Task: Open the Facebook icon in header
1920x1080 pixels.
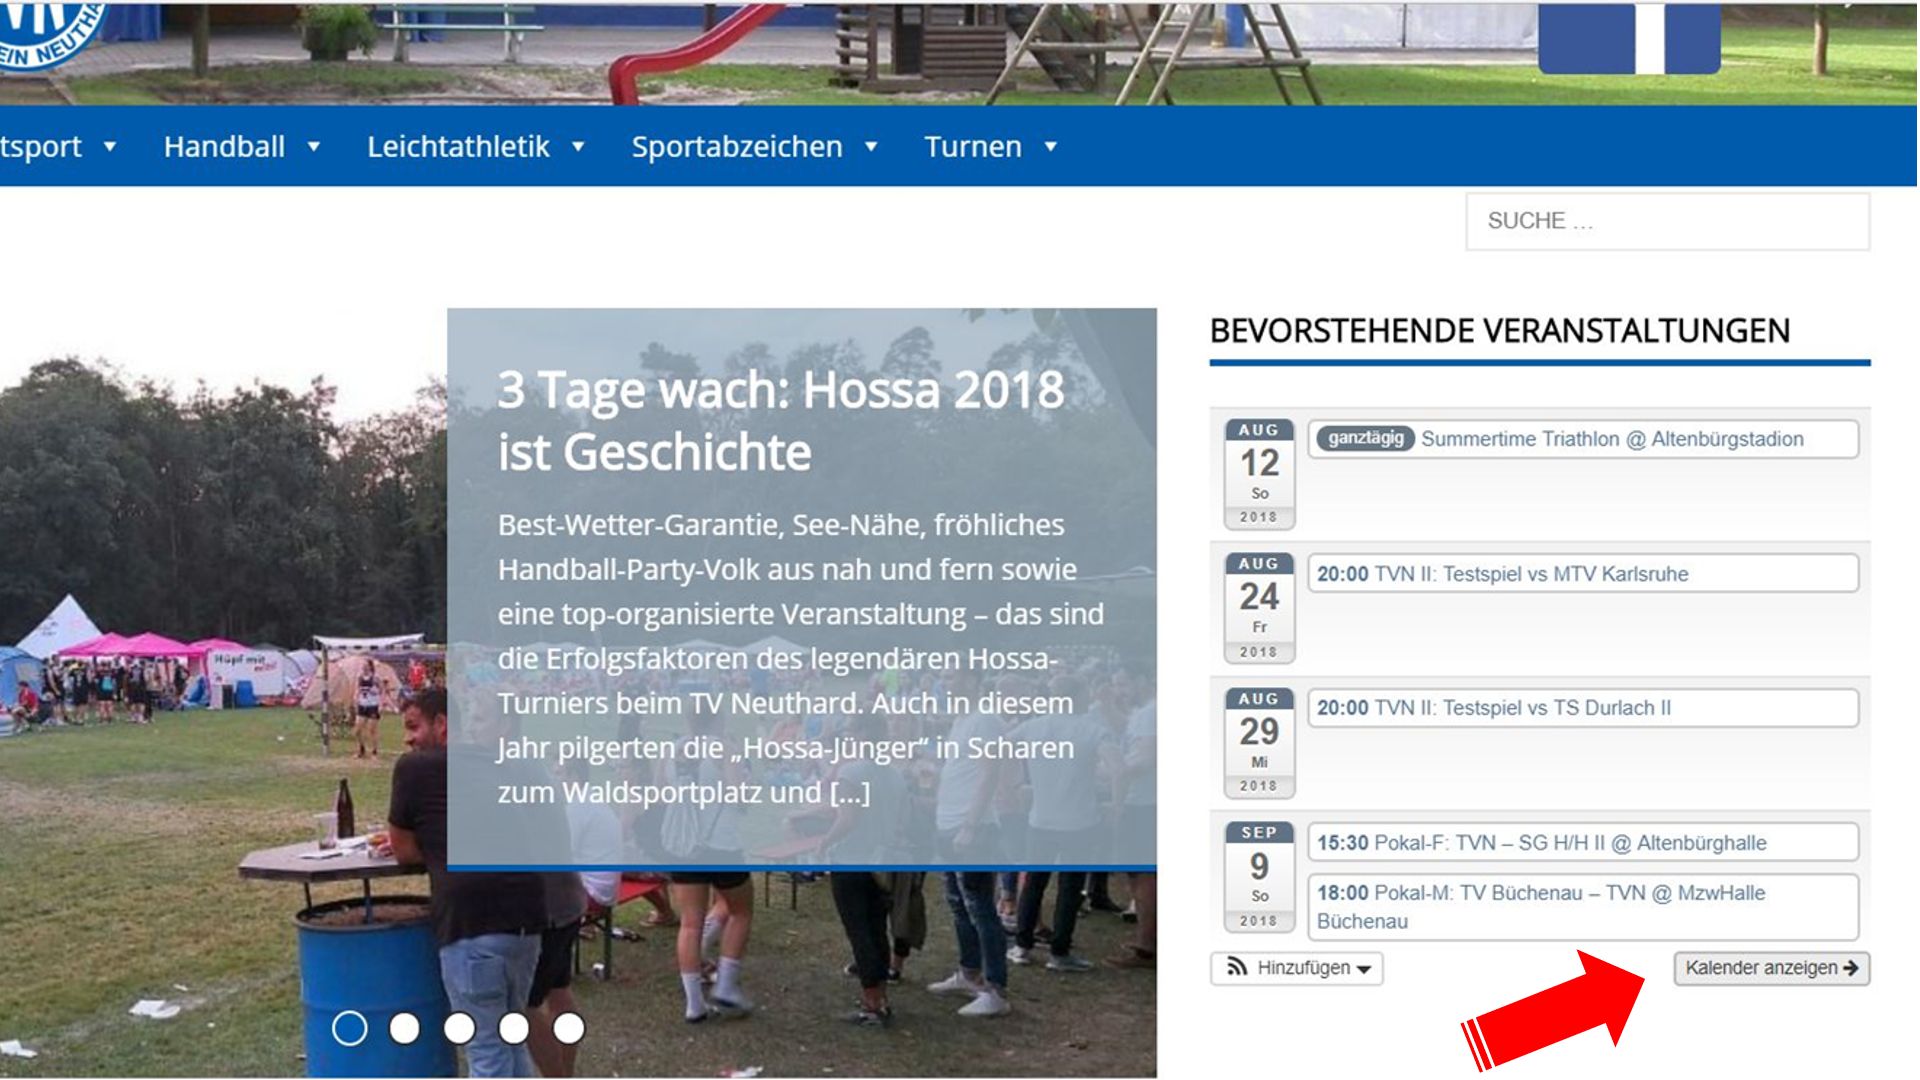Action: [x=1629, y=37]
